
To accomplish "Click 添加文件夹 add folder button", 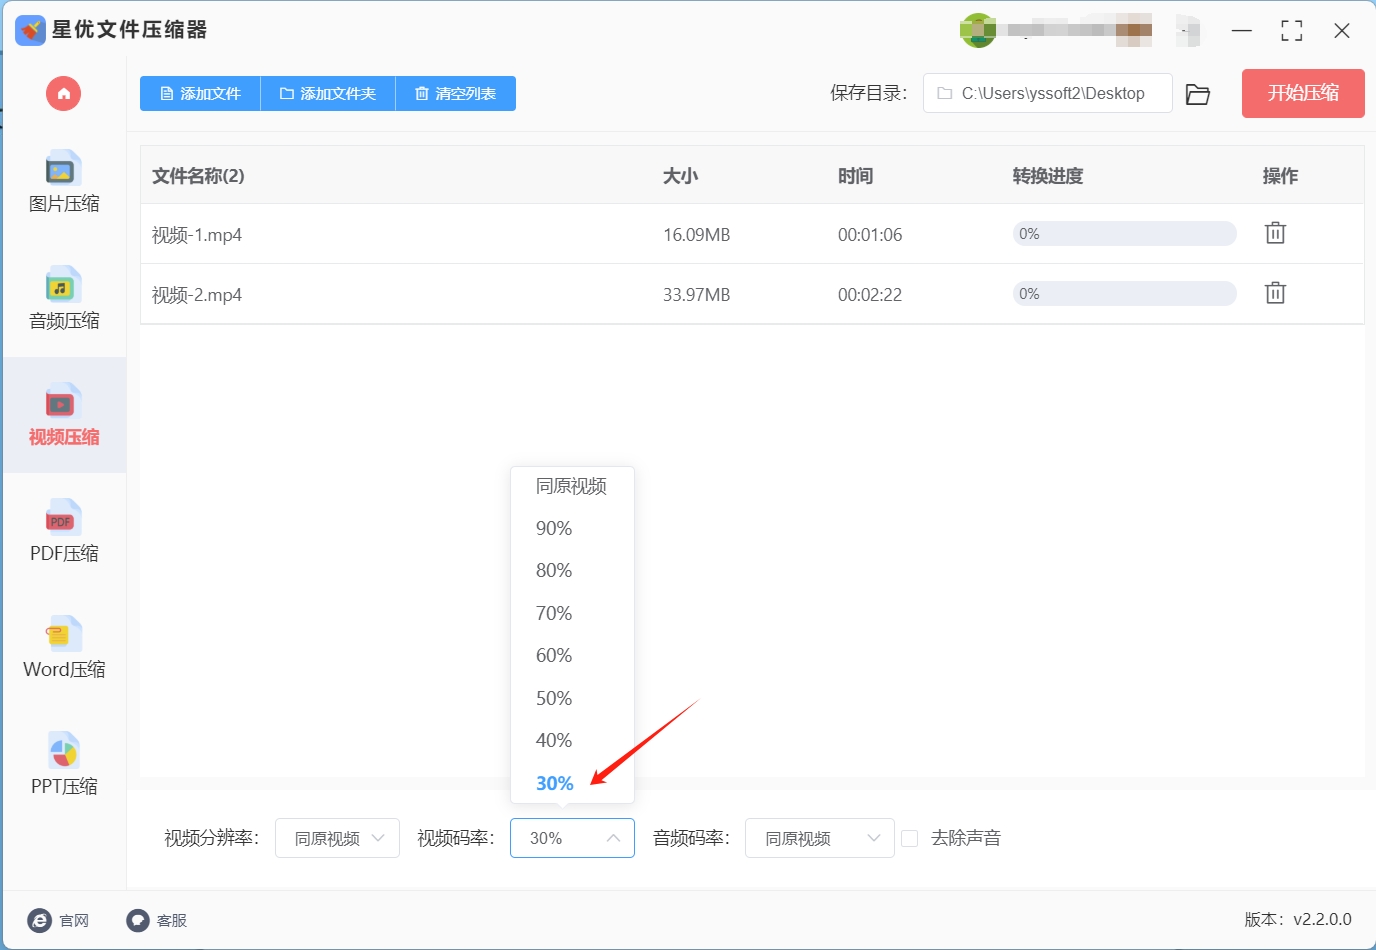I will tap(328, 93).
